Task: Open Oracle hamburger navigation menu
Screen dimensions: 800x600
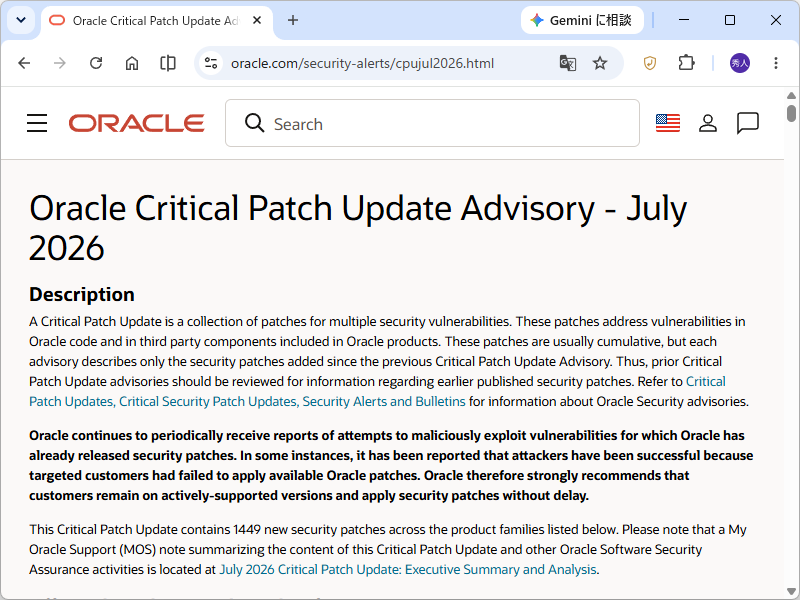Action: (x=37, y=123)
